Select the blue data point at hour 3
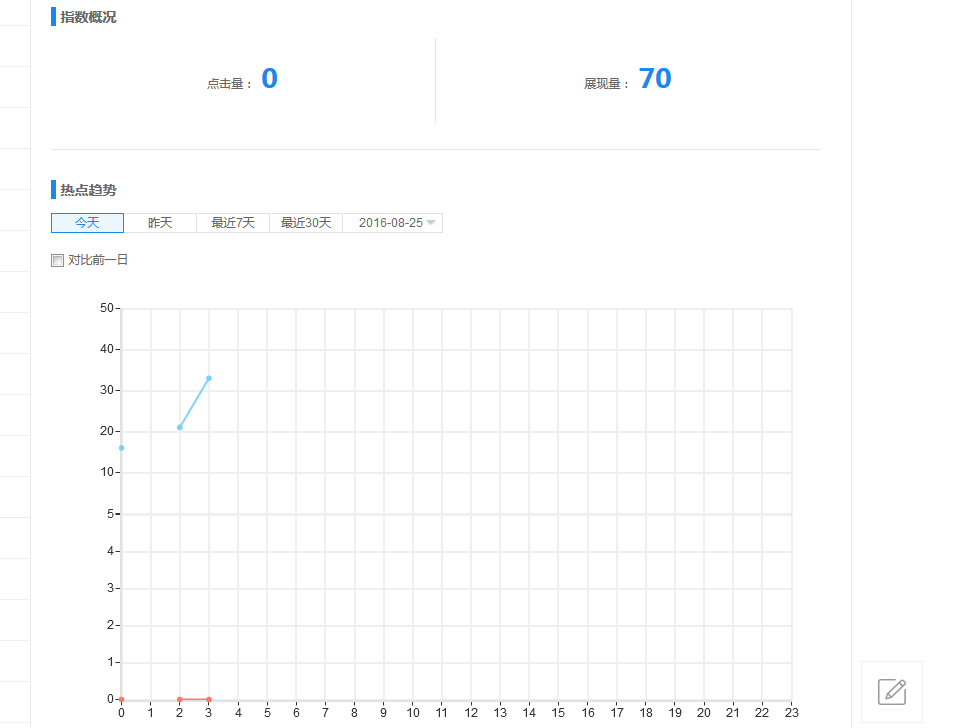The width and height of the screenshot is (961, 728). 209,378
